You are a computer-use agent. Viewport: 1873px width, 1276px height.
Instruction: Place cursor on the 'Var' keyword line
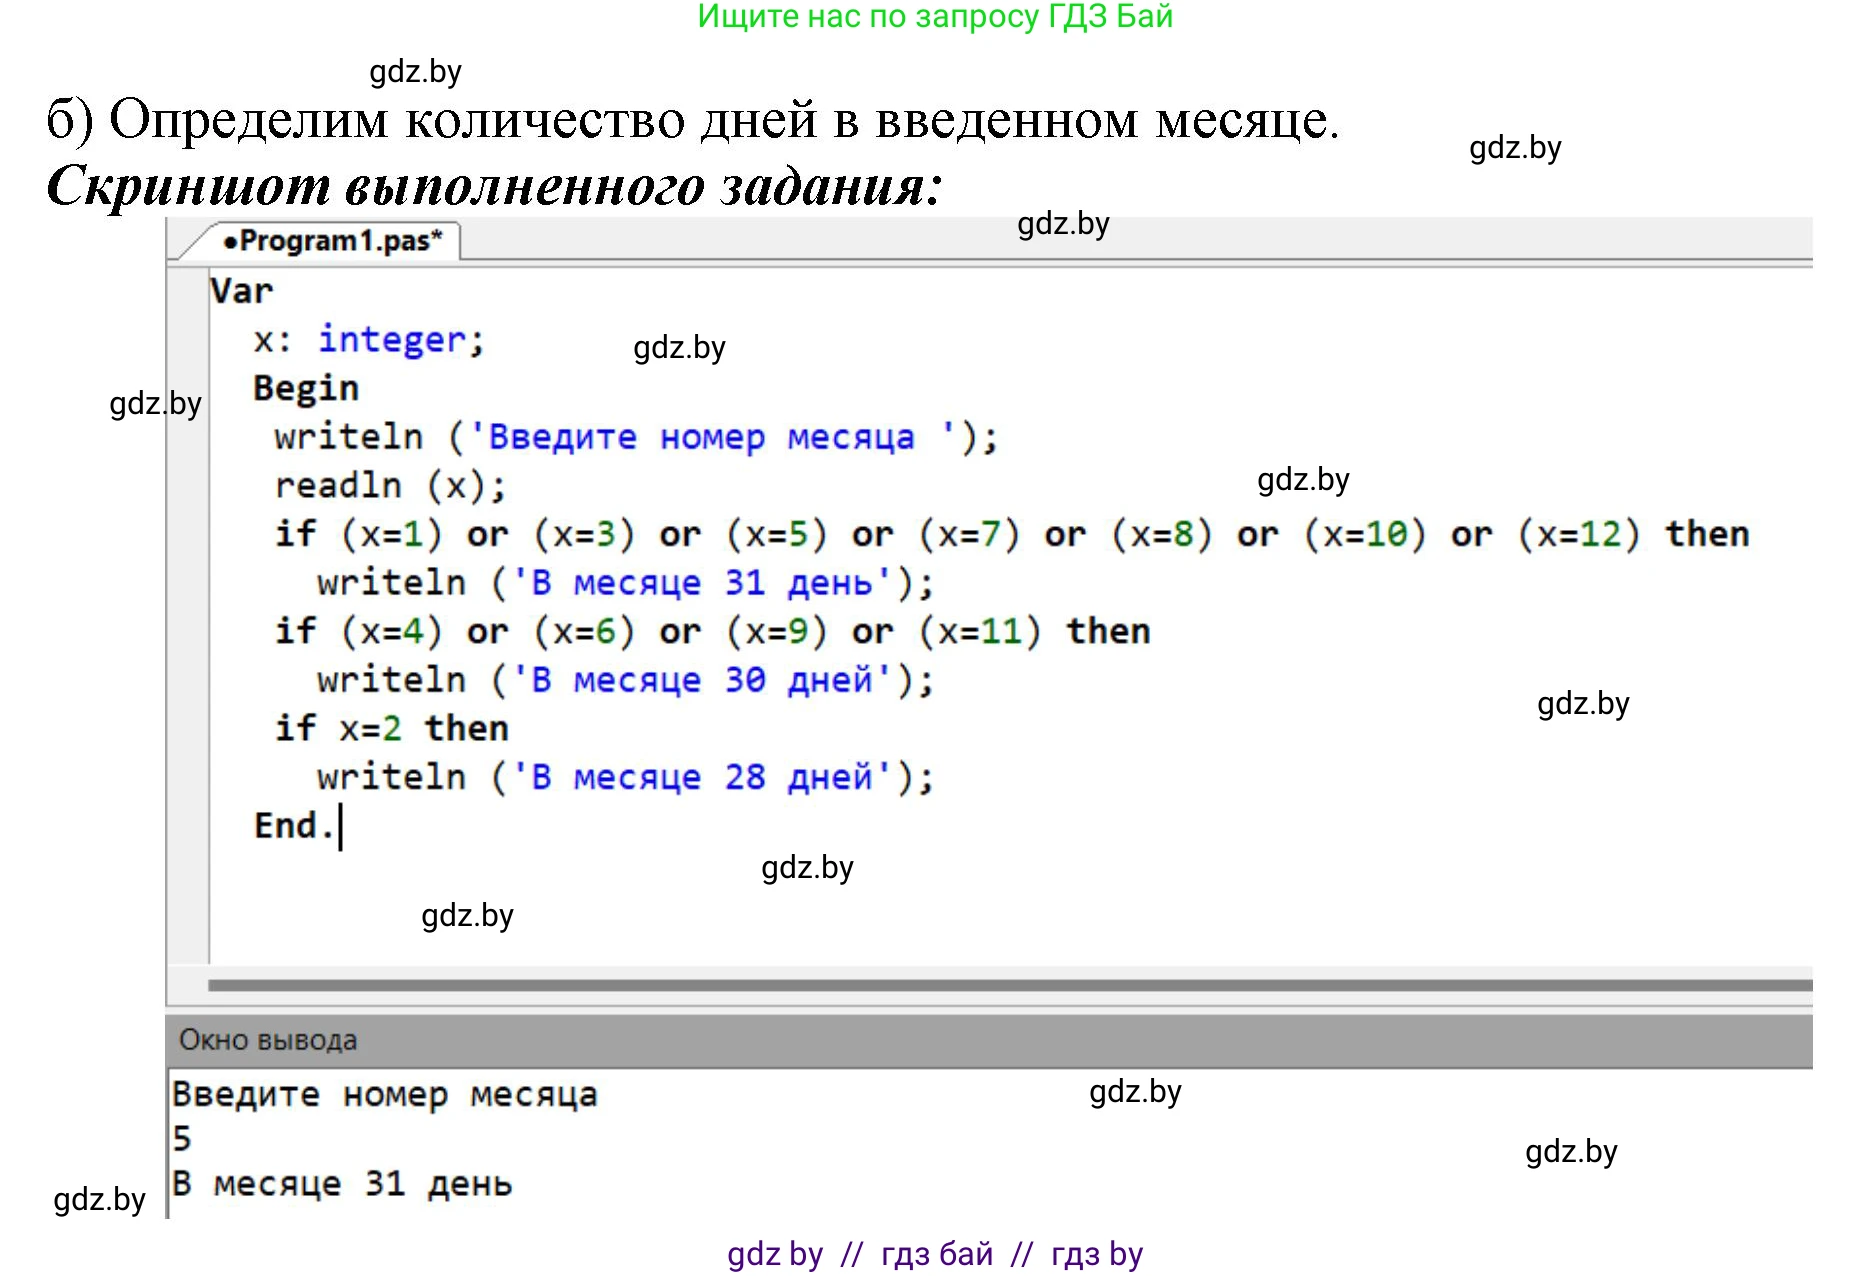pos(241,291)
